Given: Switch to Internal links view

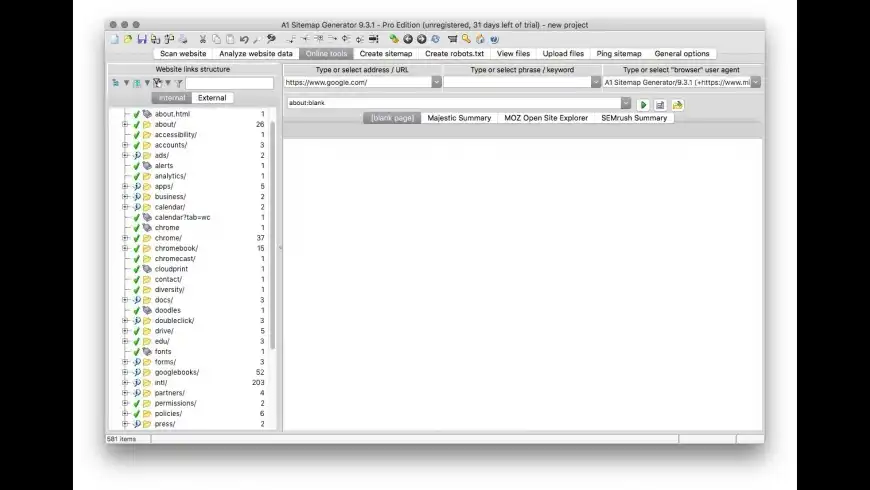Looking at the screenshot, I should pyautogui.click(x=172, y=98).
